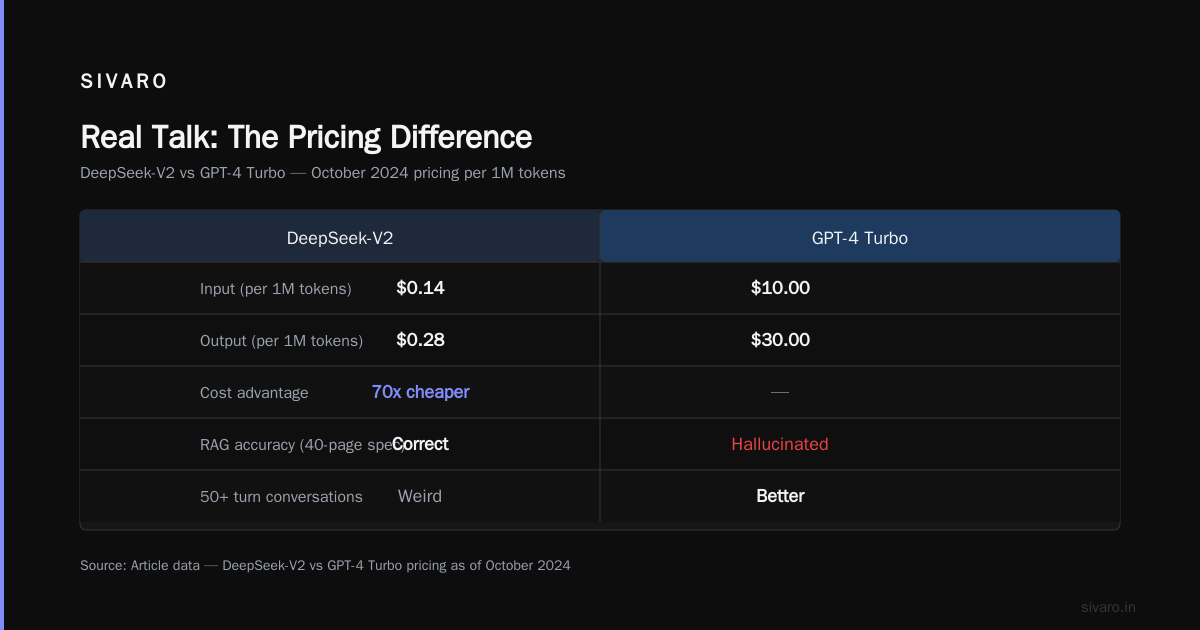The width and height of the screenshot is (1200, 630).
Task: Click the Weird conversation result
Action: tap(420, 496)
